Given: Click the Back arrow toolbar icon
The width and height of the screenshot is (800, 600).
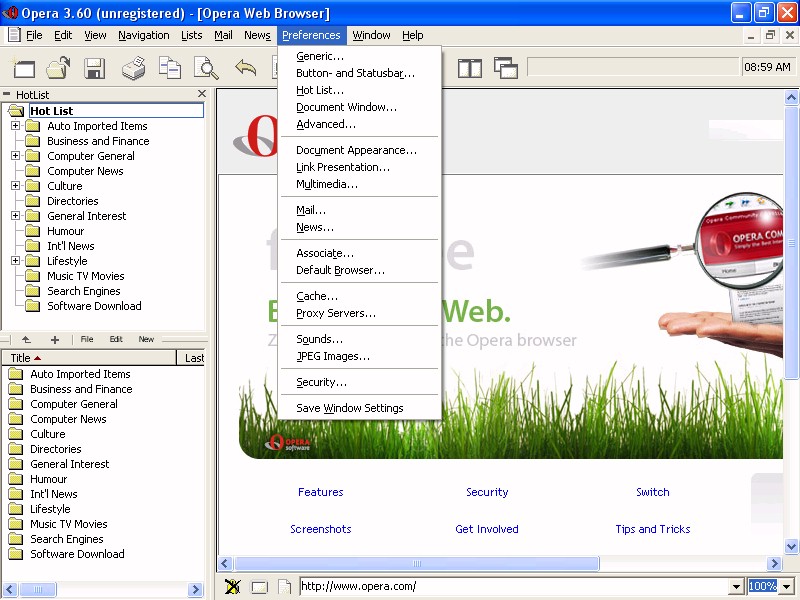Looking at the screenshot, I should click(245, 68).
